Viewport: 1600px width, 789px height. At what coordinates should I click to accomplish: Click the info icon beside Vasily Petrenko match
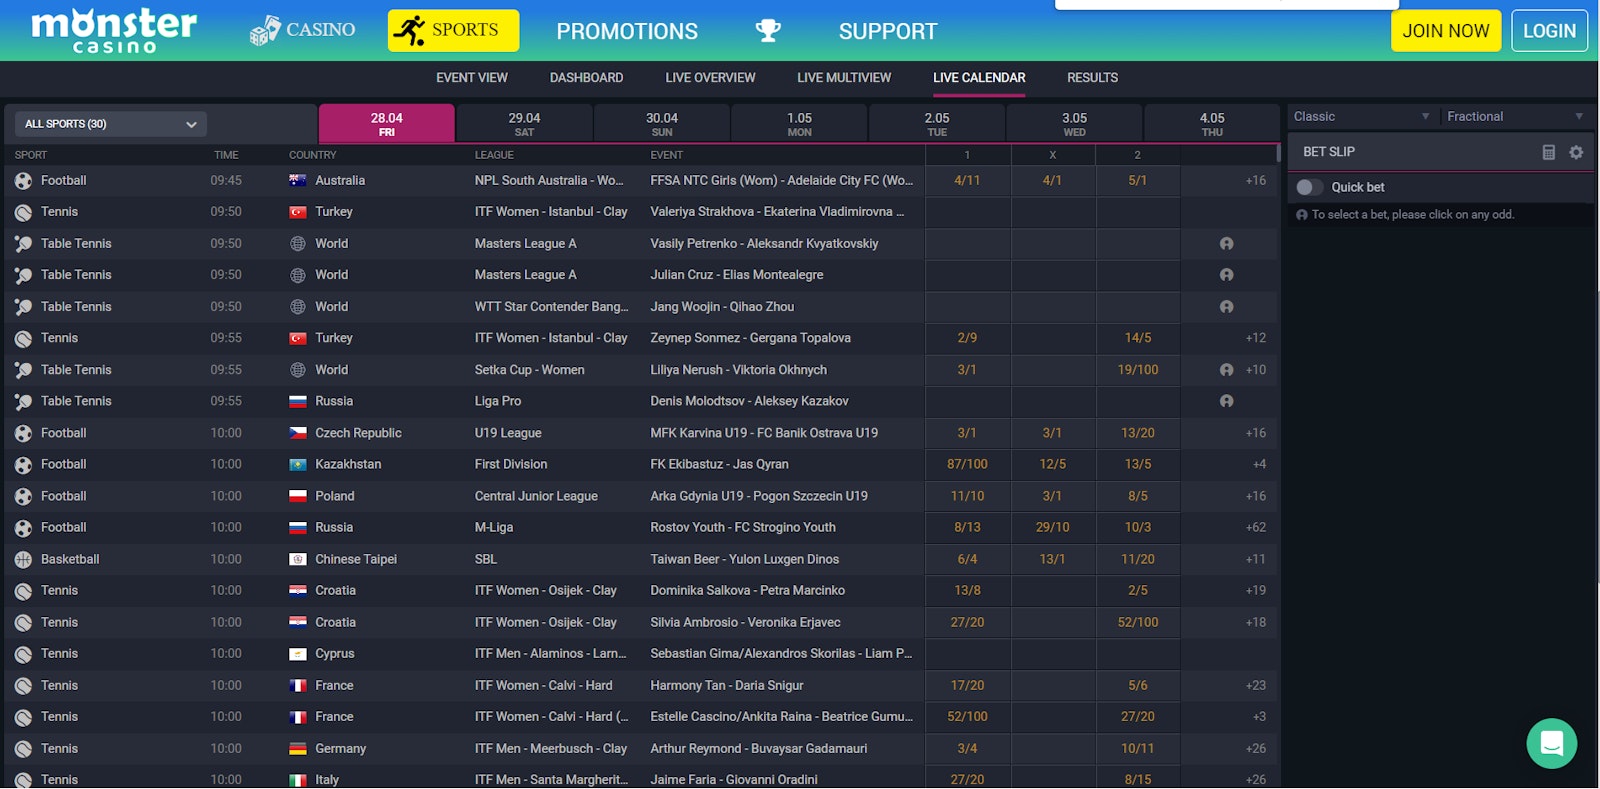point(1226,244)
